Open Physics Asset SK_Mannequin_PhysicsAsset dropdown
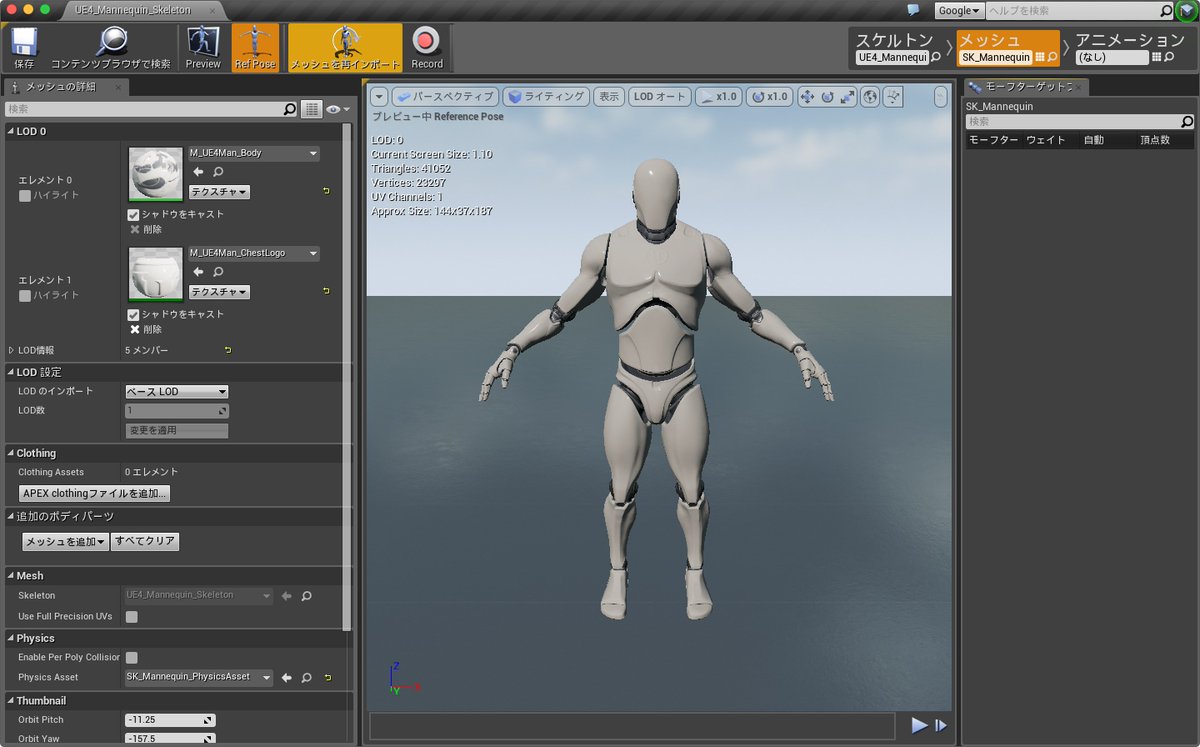The image size is (1200, 747). tap(198, 677)
